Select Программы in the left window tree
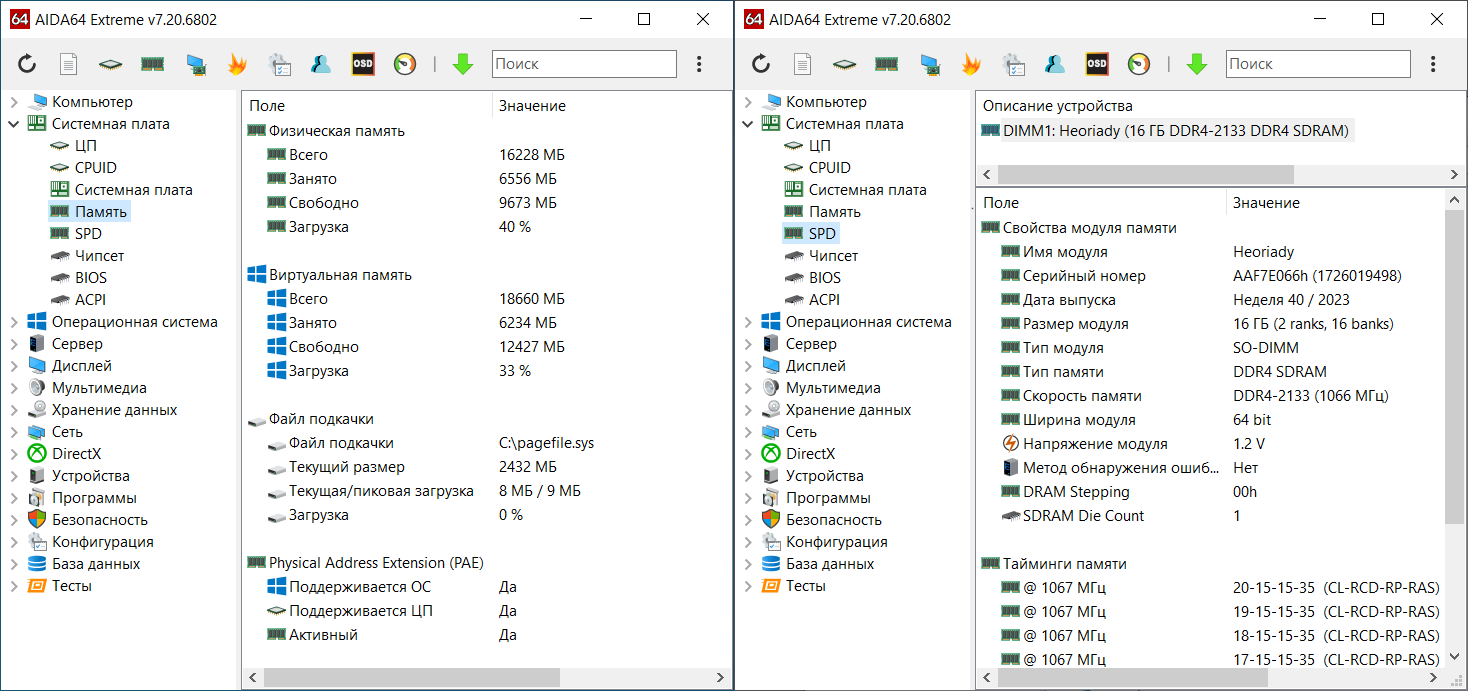 (94, 498)
